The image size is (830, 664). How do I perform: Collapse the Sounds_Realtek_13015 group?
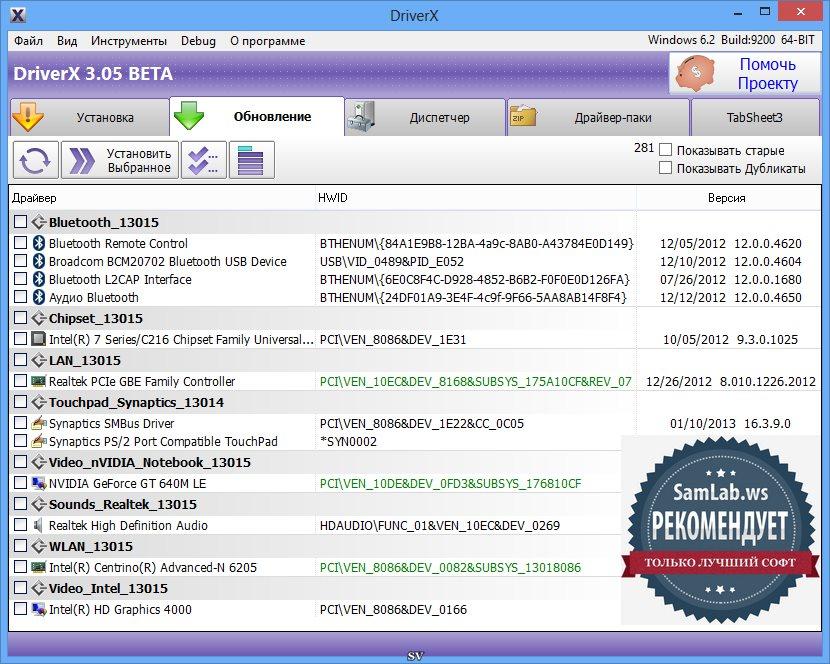(x=39, y=505)
